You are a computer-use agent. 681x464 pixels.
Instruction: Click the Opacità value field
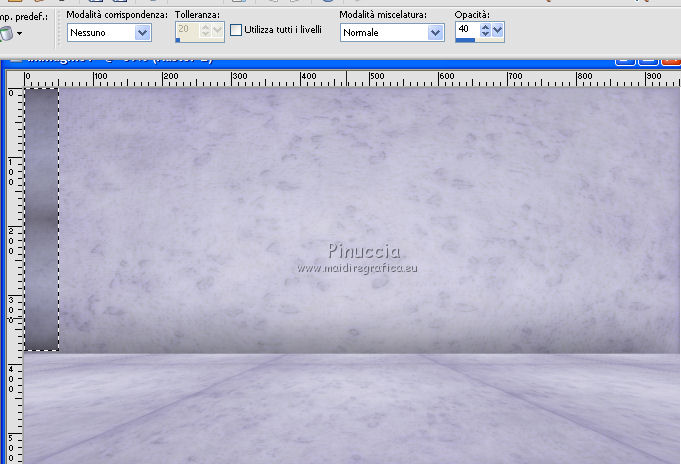coord(465,30)
